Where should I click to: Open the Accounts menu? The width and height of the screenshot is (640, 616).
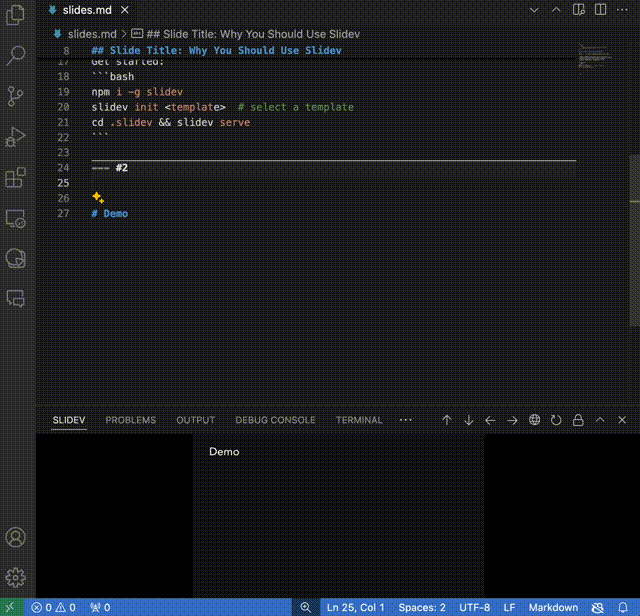click(x=16, y=537)
